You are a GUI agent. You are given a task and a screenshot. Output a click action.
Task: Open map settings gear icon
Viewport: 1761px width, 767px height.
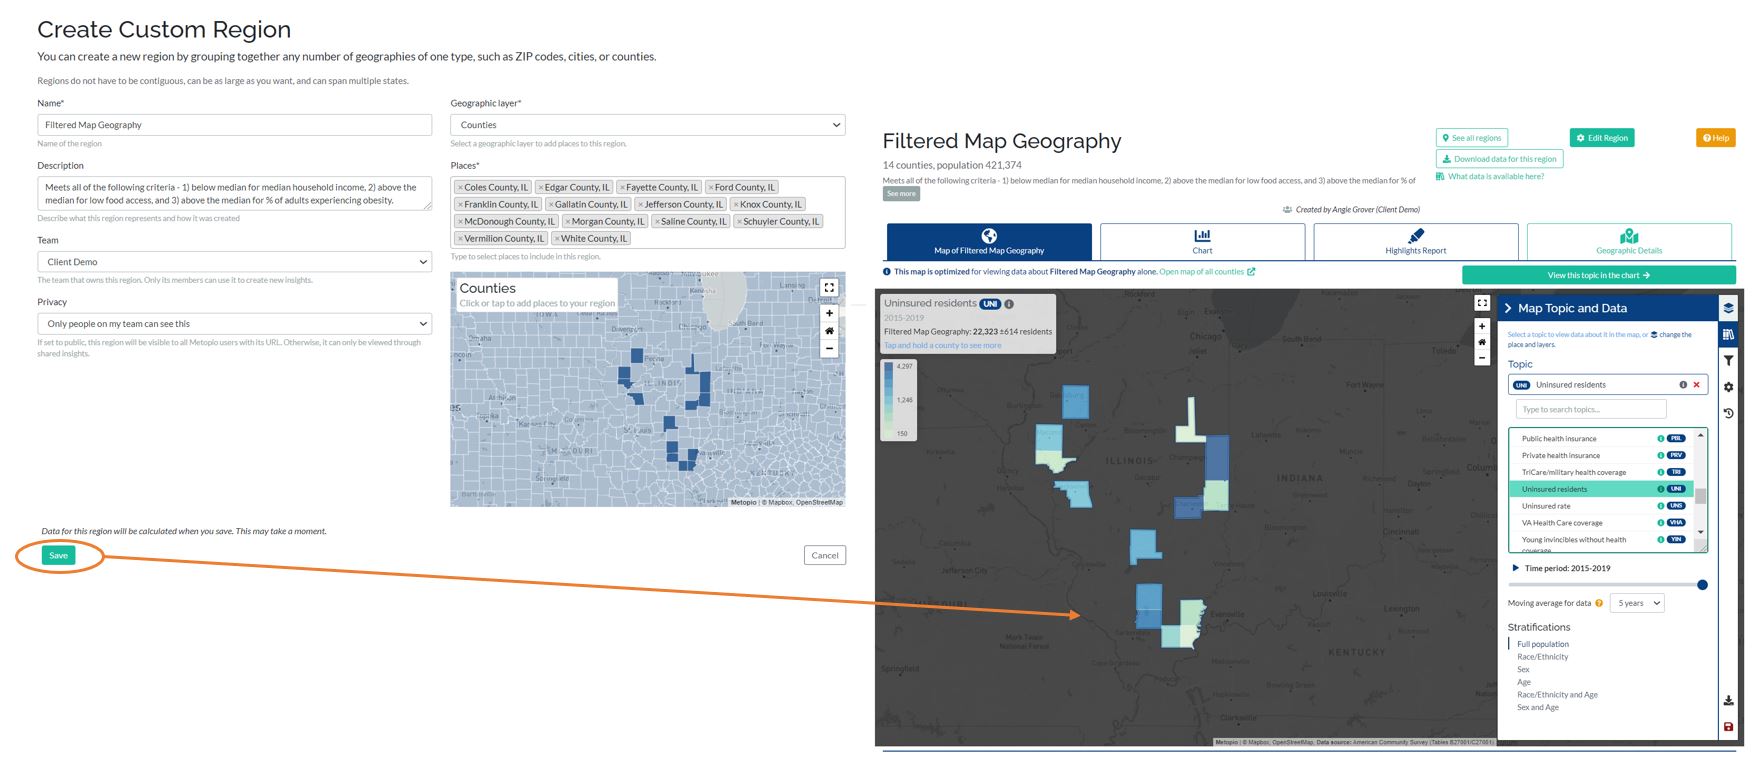(x=1728, y=387)
